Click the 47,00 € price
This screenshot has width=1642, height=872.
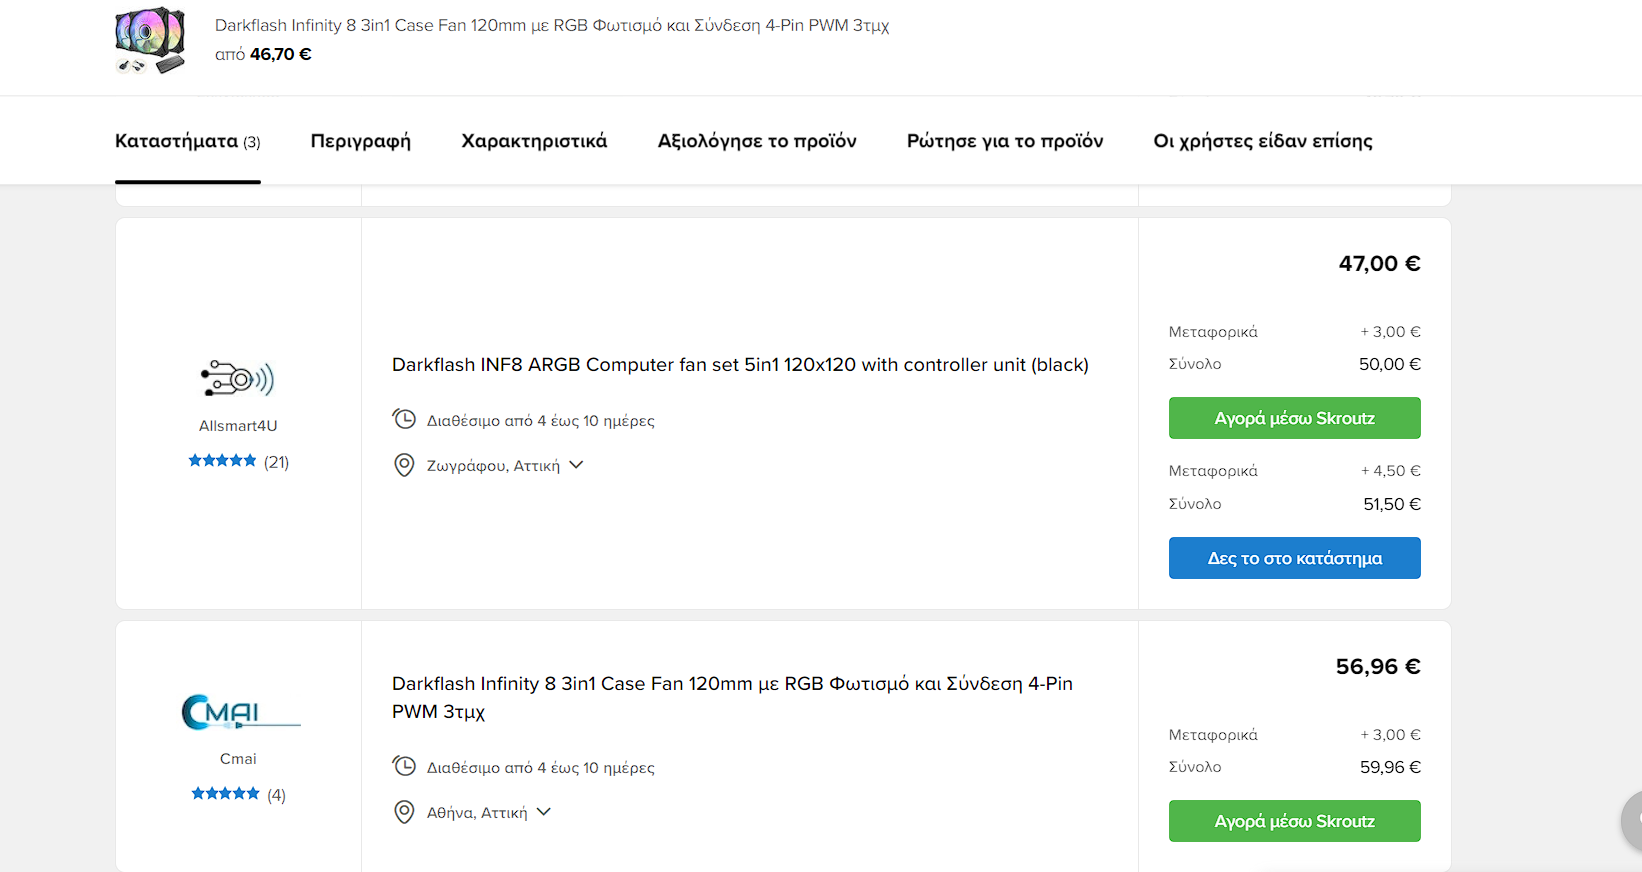click(1379, 264)
